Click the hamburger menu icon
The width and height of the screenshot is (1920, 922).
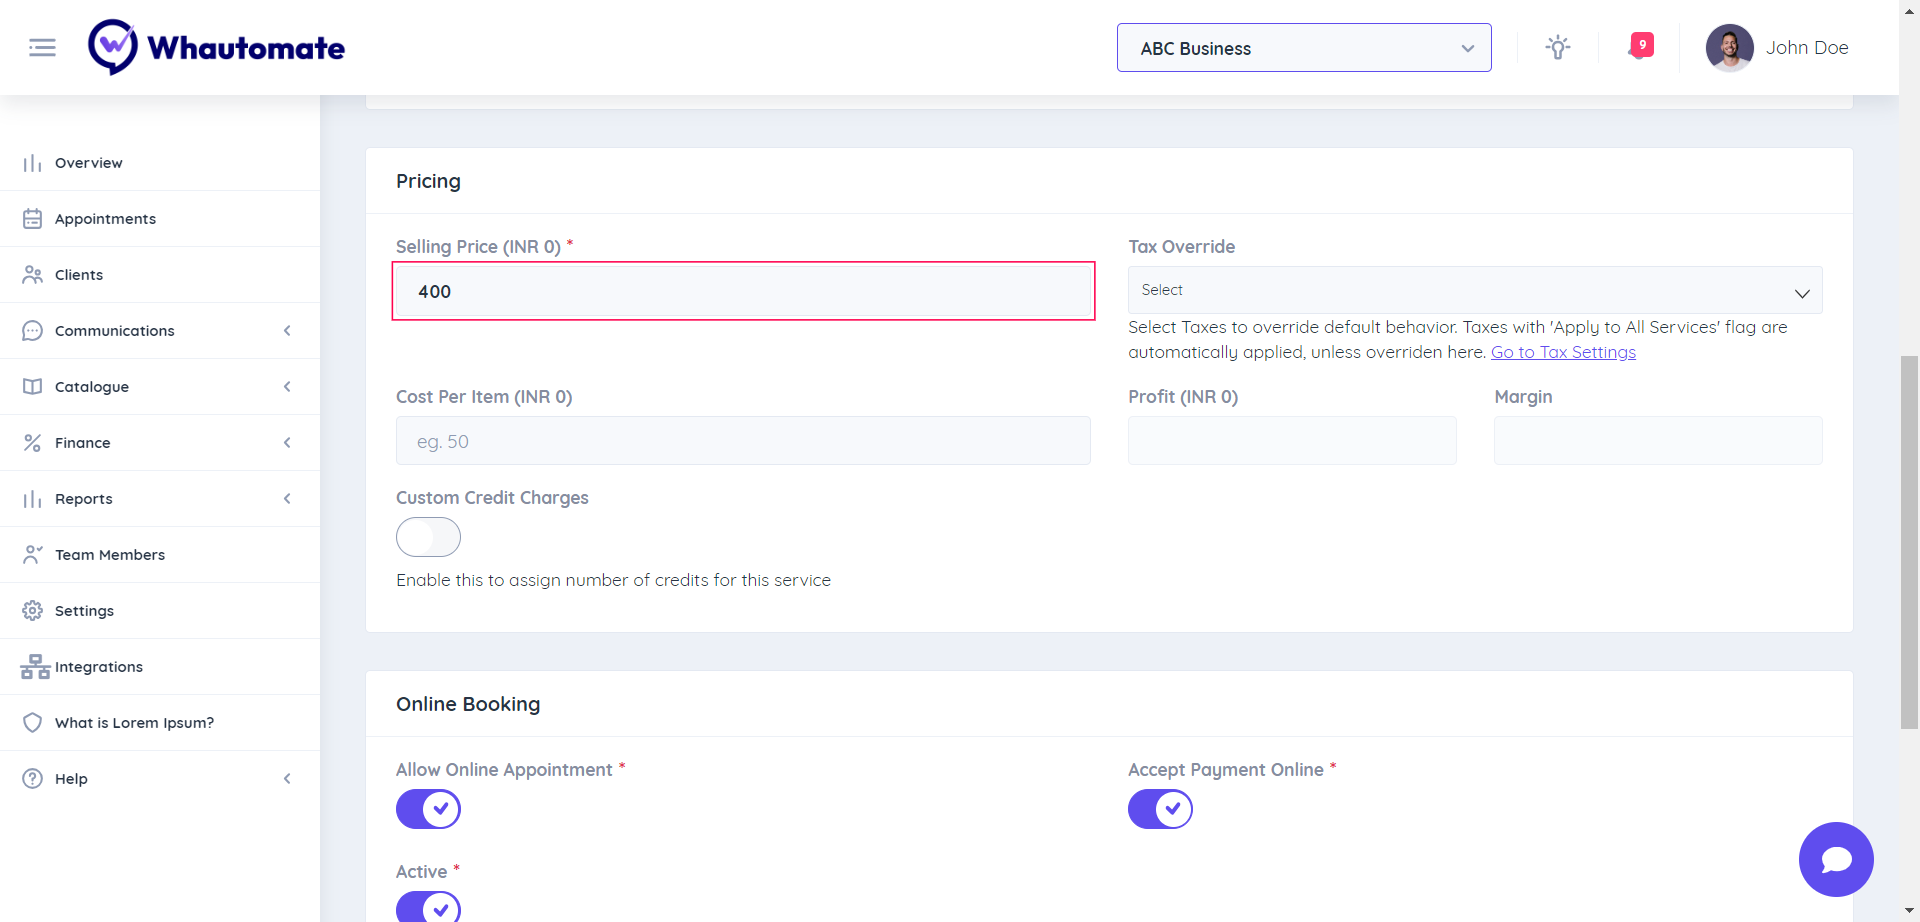(42, 47)
